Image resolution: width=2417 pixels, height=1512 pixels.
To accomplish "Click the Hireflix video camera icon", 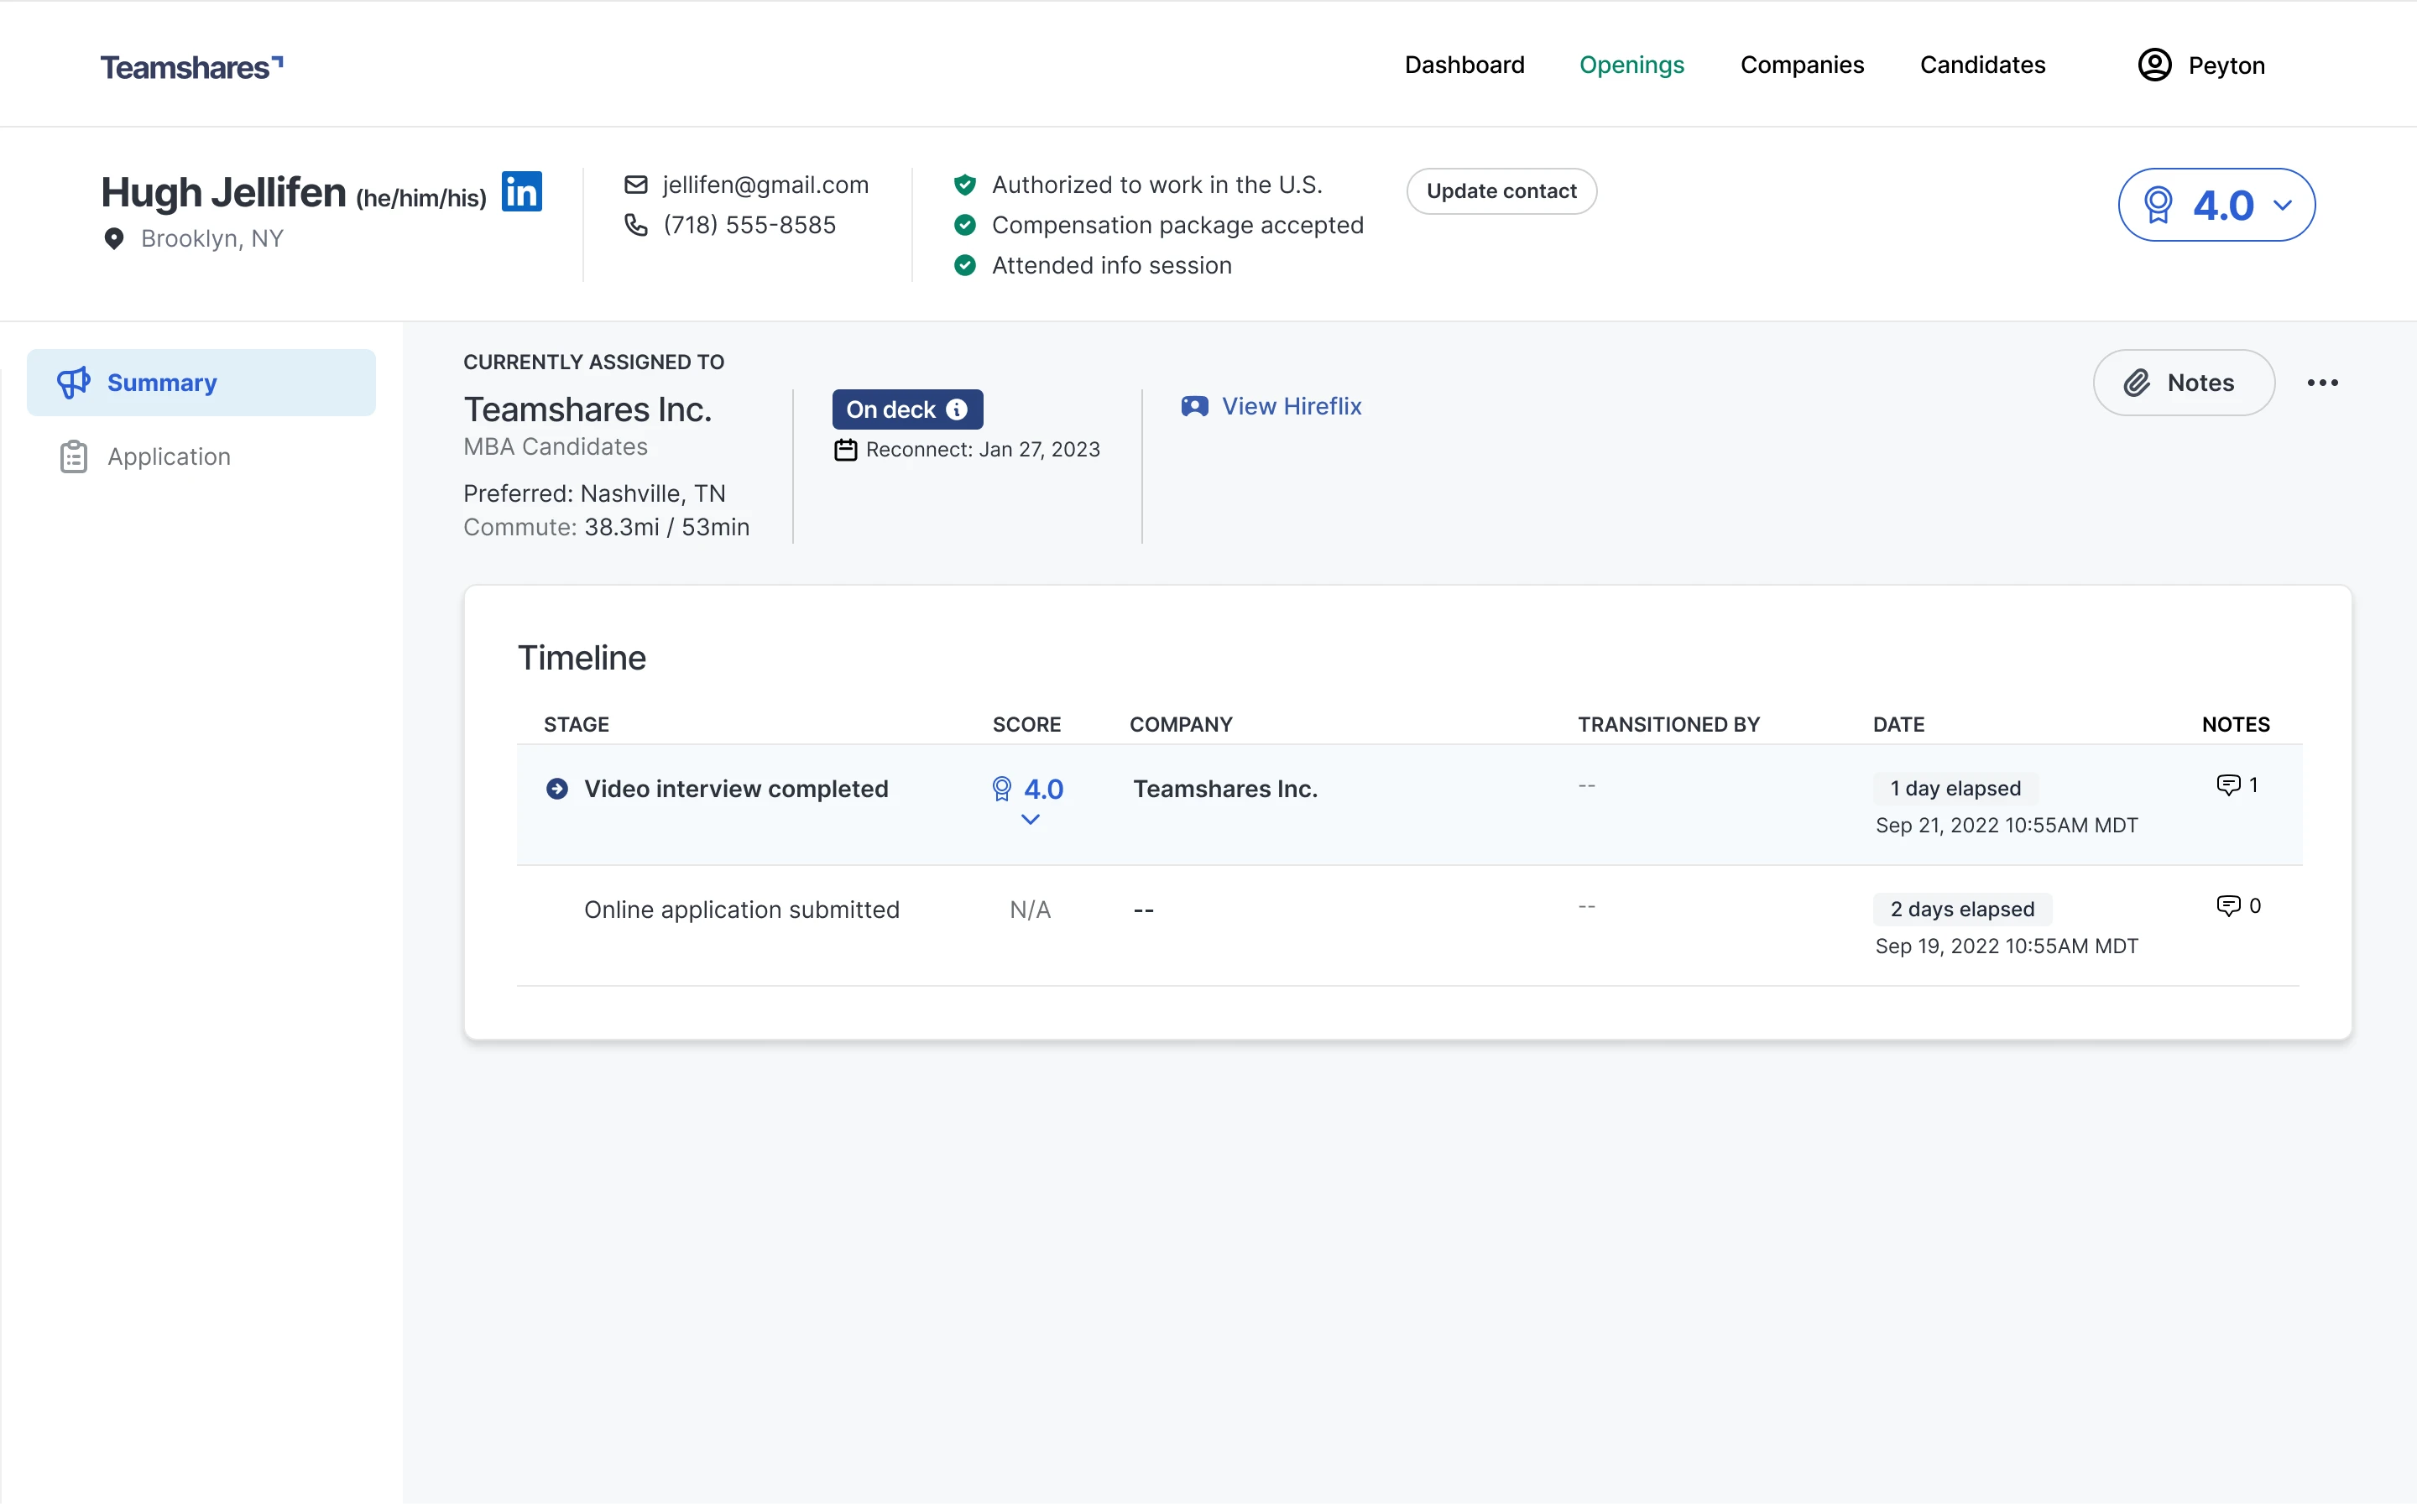I will point(1194,406).
